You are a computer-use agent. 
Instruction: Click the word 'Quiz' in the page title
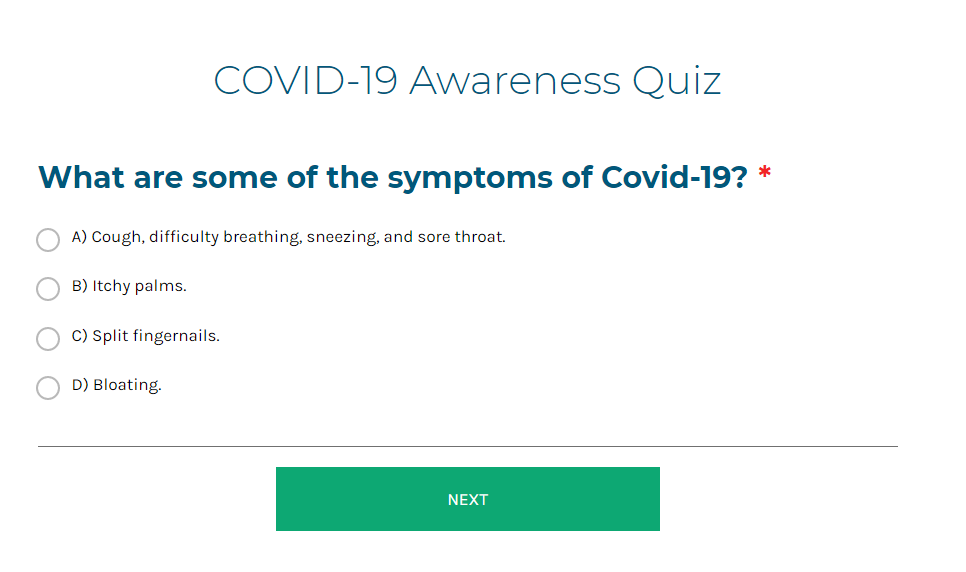(x=676, y=82)
